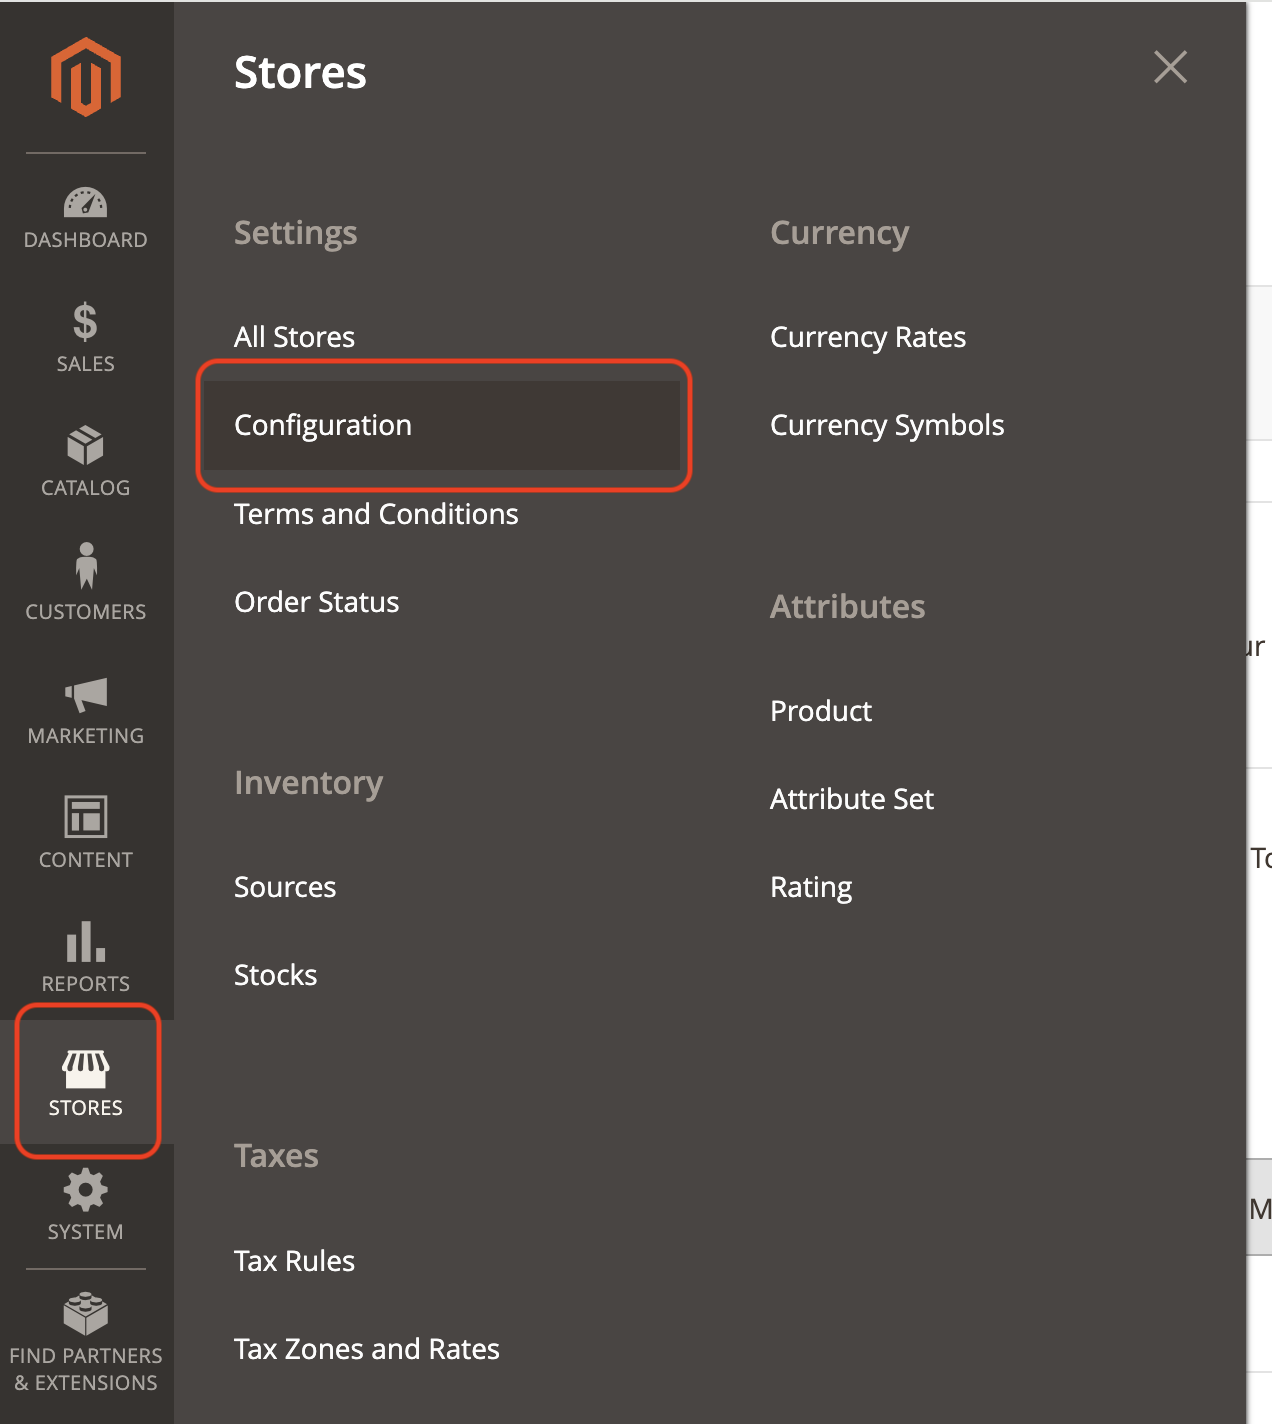Open the Dashboard from the sidebar

click(85, 215)
